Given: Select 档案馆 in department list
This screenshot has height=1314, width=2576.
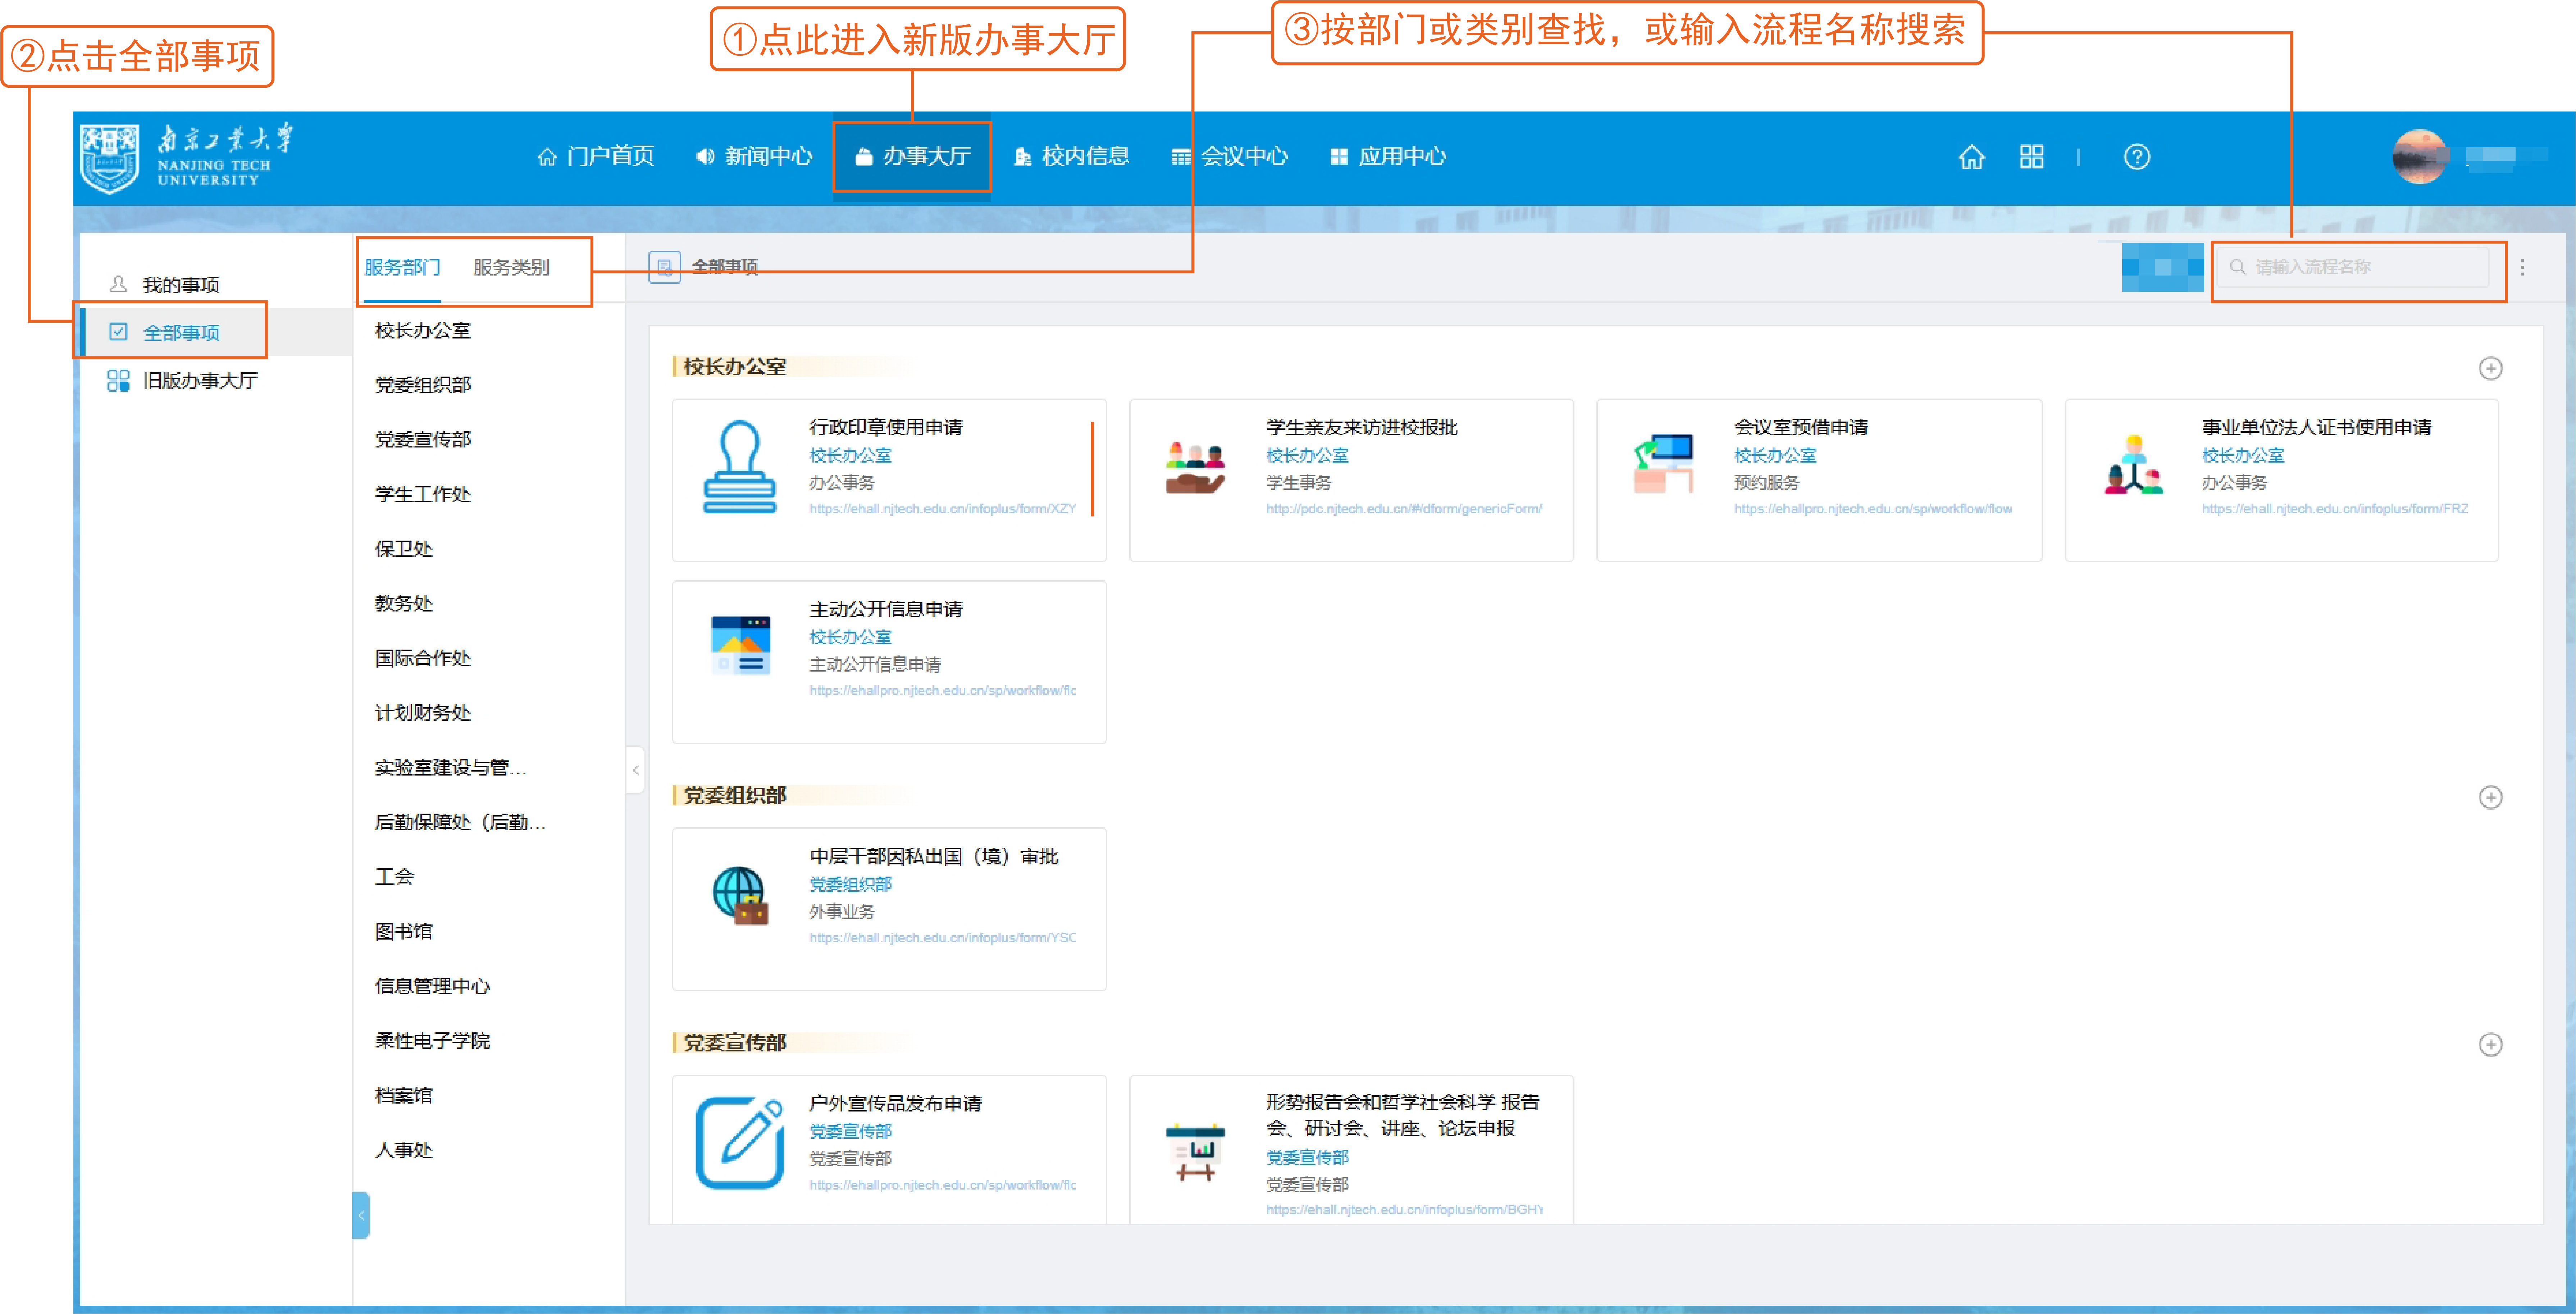Looking at the screenshot, I should 403,1096.
